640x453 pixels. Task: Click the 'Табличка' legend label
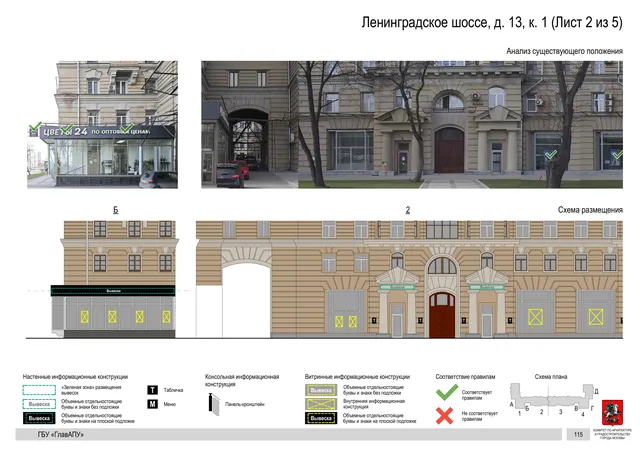pos(173,390)
